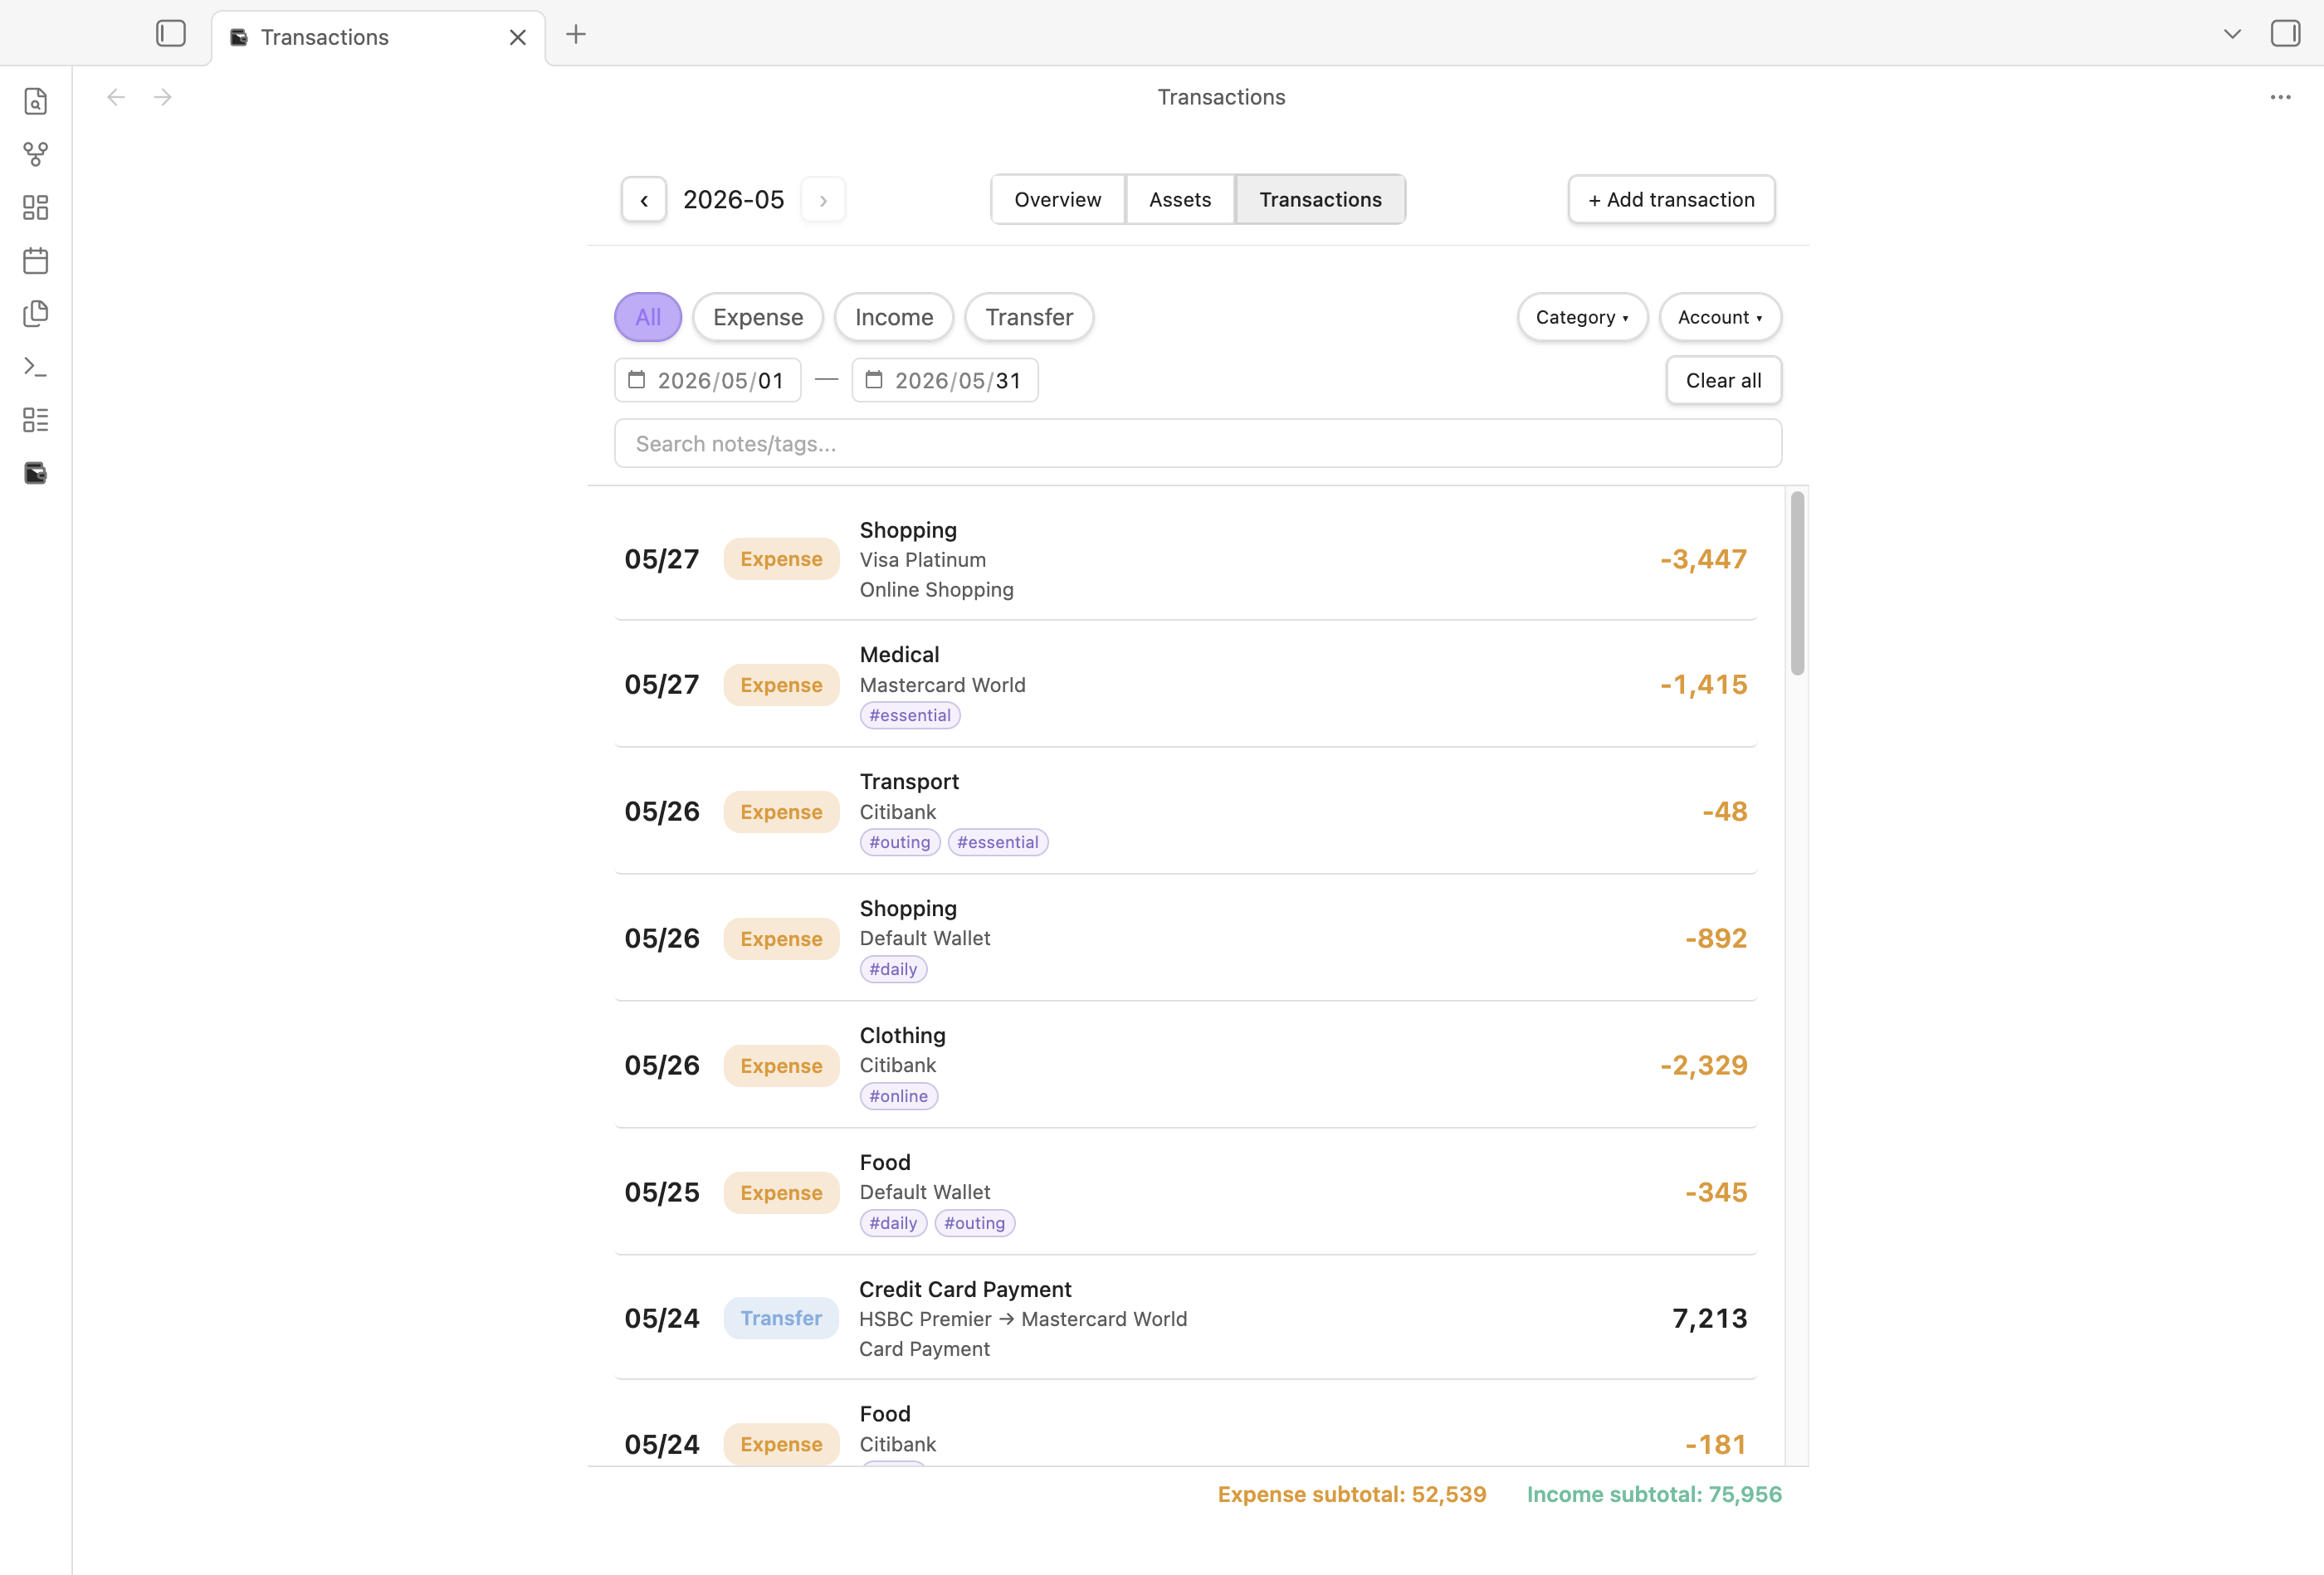The image size is (2324, 1575).
Task: Click the Expense badge on Clothing row
Action: click(781, 1066)
